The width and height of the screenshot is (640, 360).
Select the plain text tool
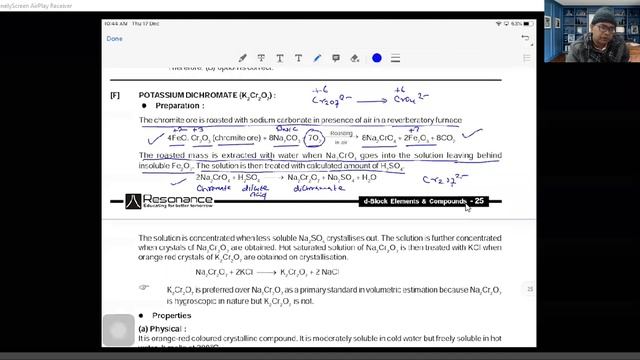coord(298,58)
